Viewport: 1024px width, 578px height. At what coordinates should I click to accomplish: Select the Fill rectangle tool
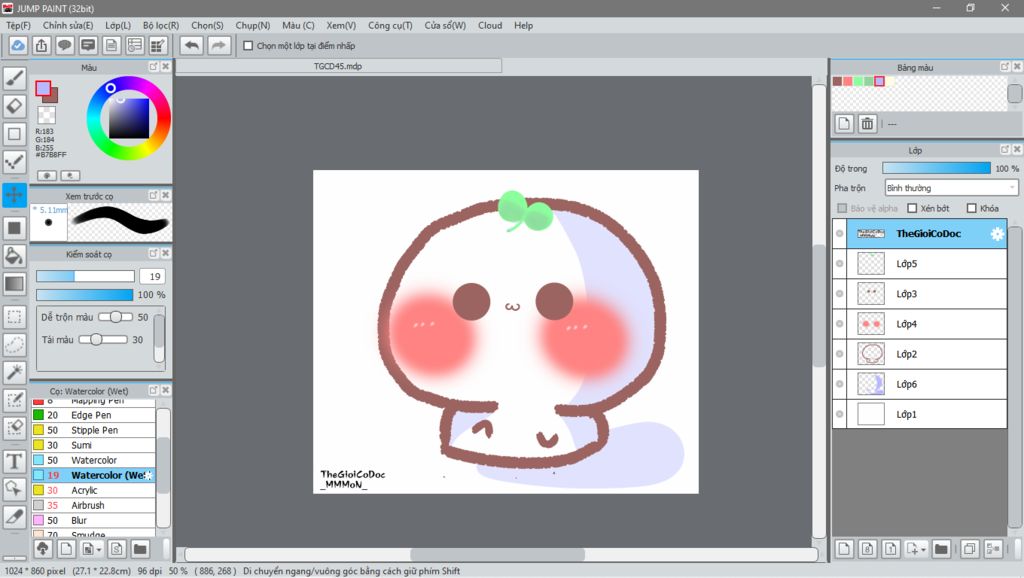[x=14, y=227]
